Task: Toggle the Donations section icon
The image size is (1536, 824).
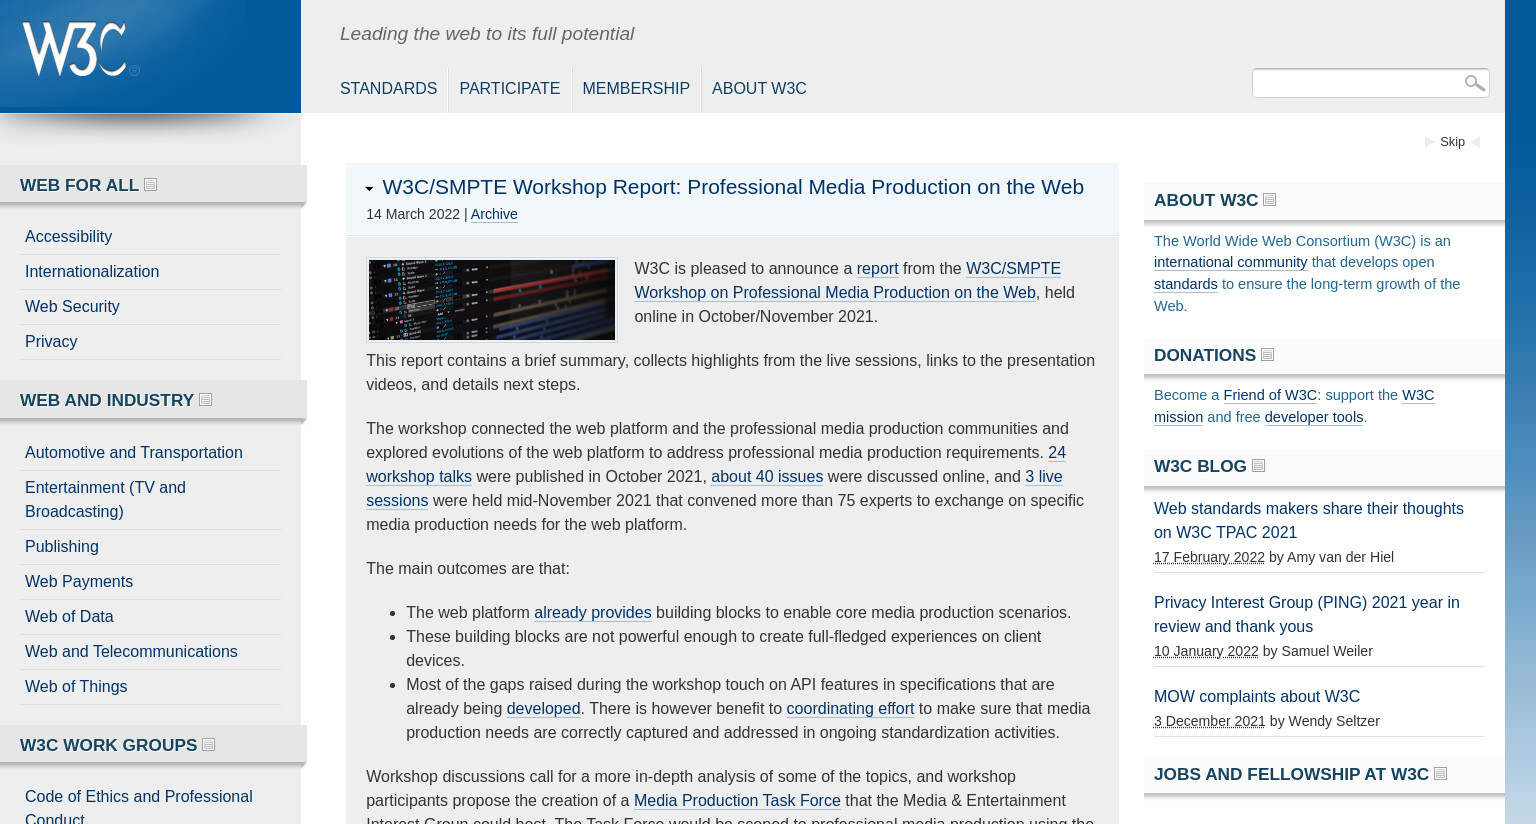Action: click(1268, 355)
